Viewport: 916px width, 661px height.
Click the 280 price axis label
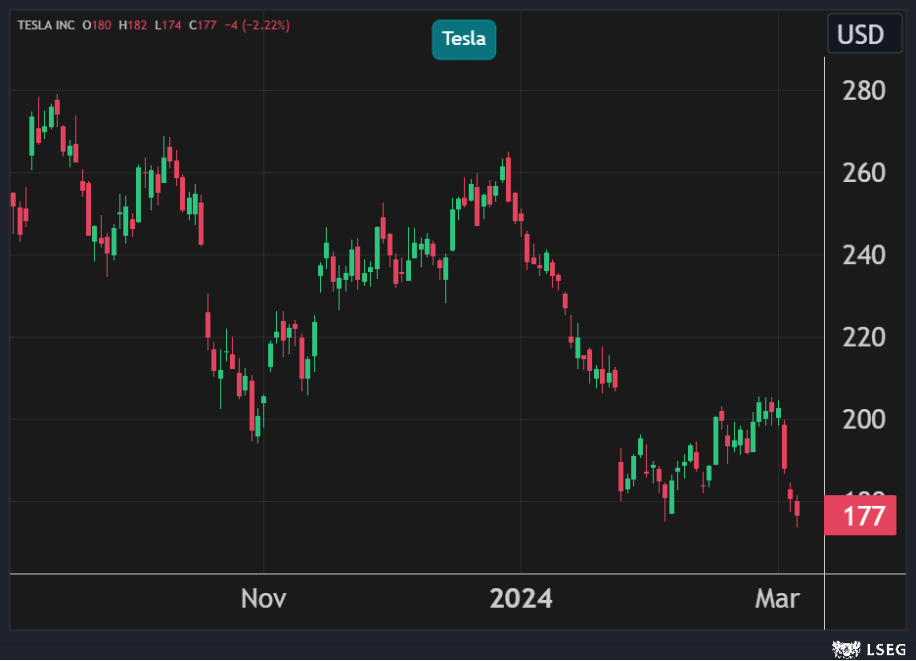(865, 92)
